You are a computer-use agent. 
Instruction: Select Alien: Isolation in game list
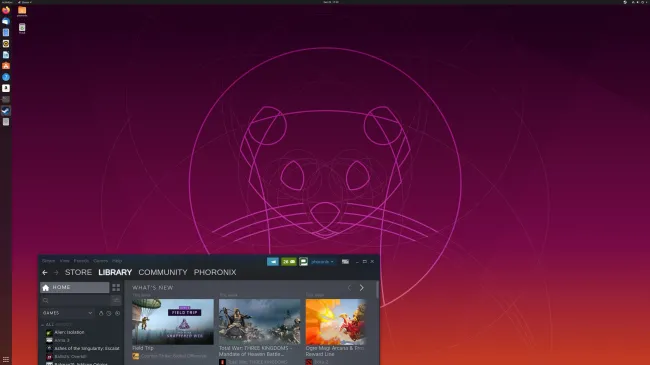(x=69, y=332)
